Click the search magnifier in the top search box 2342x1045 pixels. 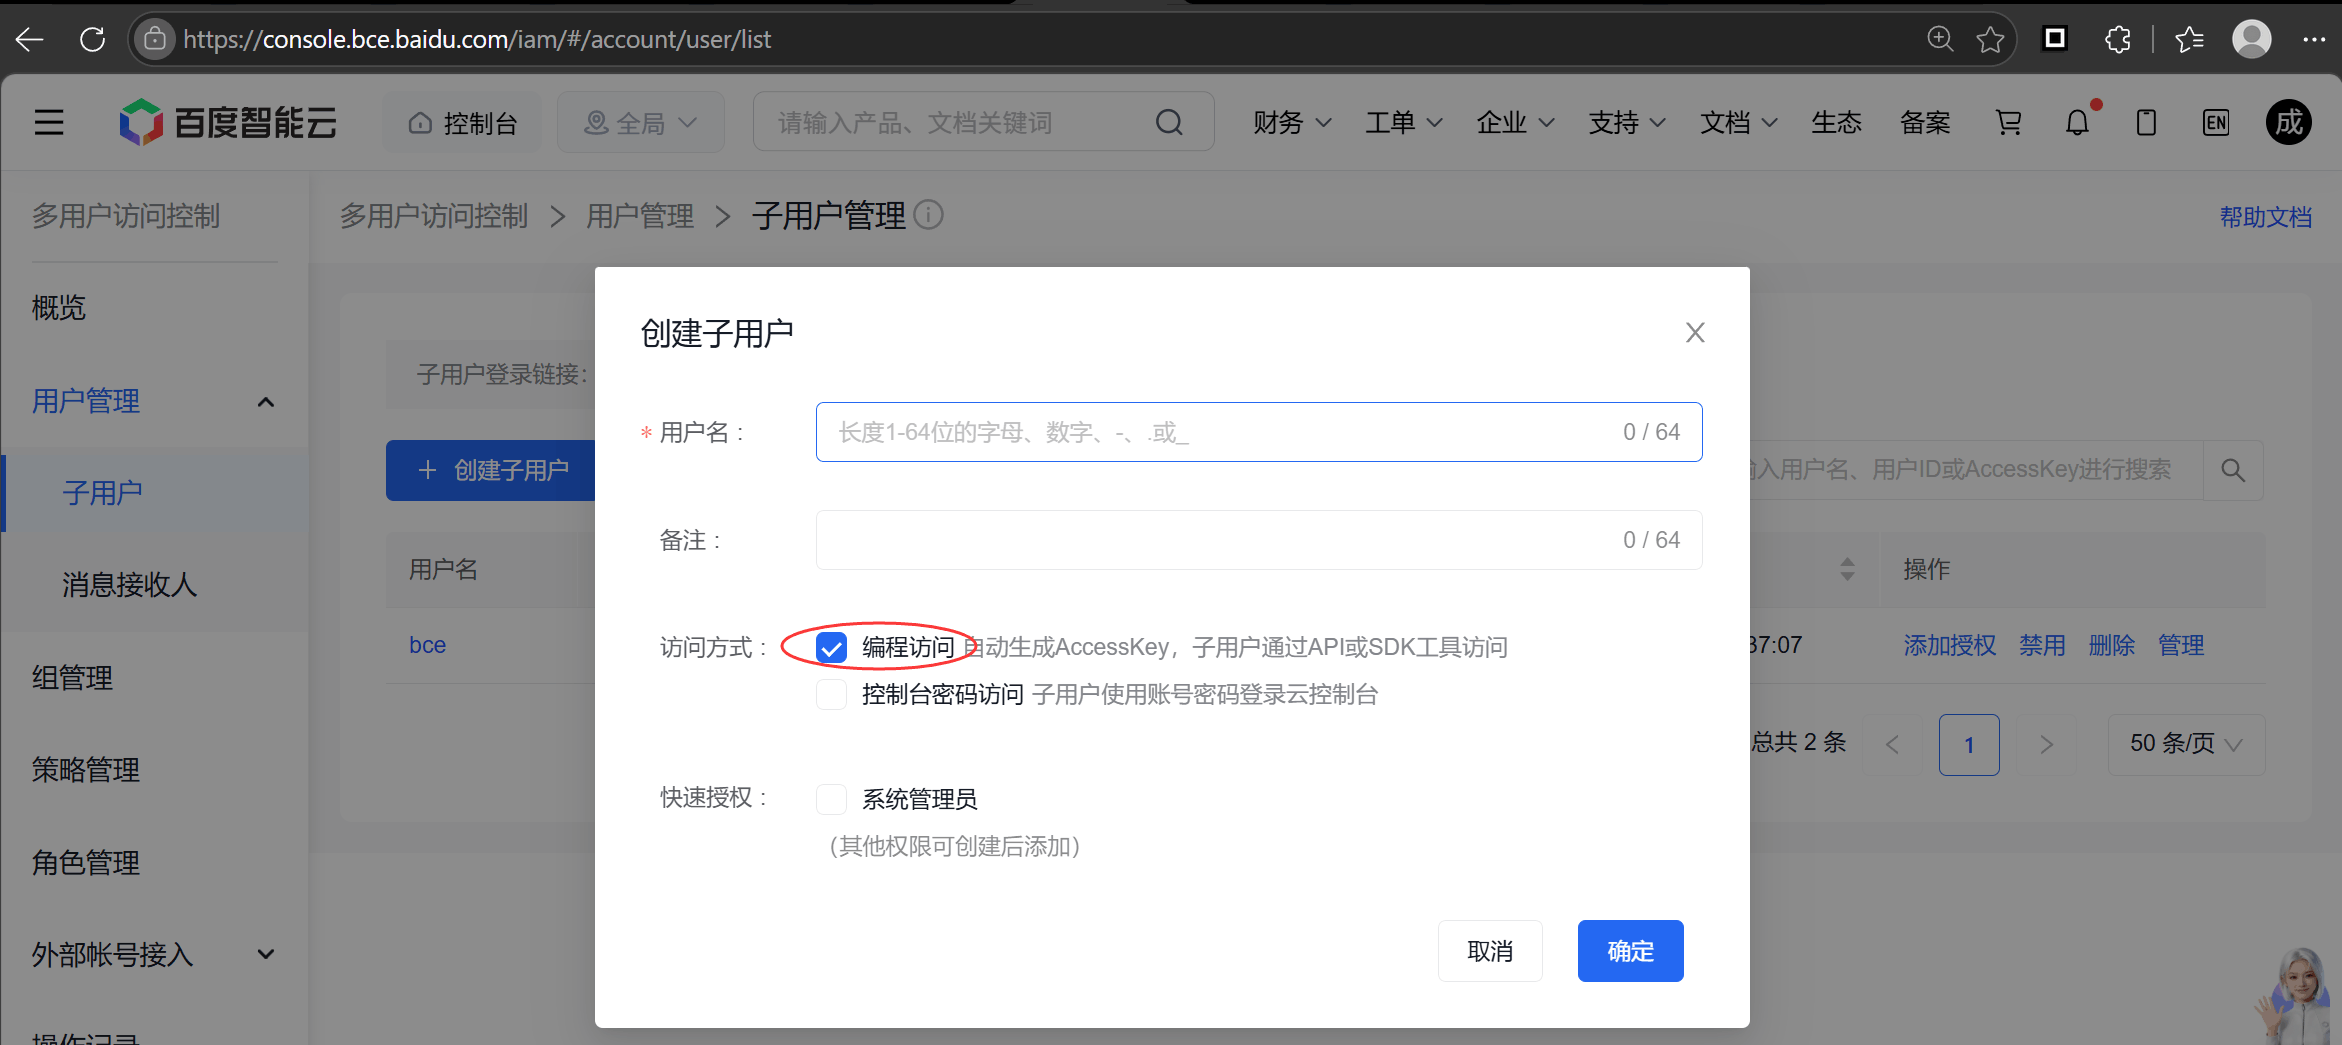1168,122
